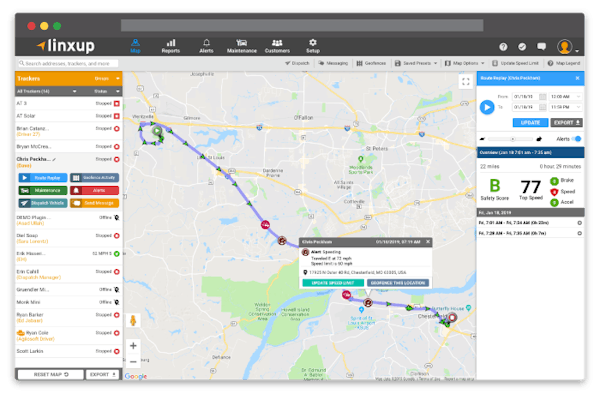Viewport: 600px width, 394px height.
Task: Click Update Speed Limit in alert popup
Action: click(x=333, y=283)
